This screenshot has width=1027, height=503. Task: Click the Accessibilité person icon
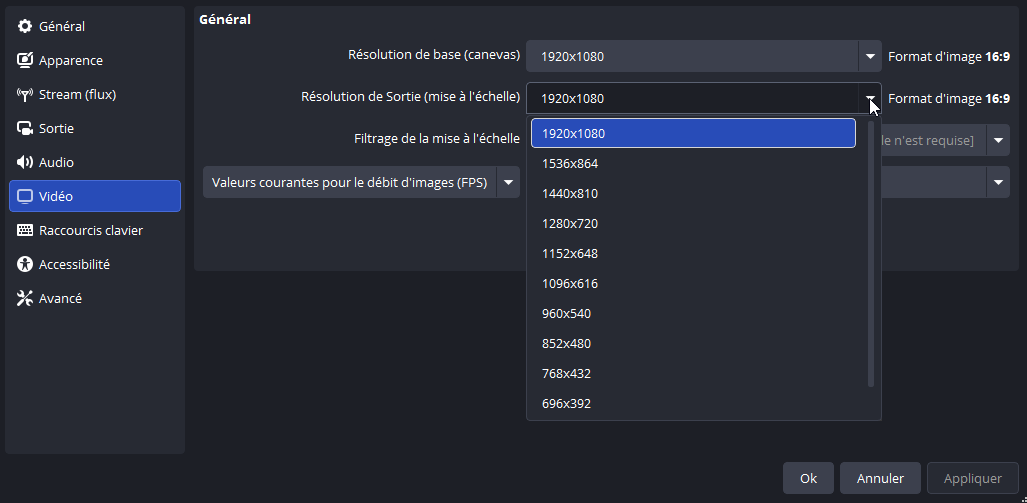(25, 265)
